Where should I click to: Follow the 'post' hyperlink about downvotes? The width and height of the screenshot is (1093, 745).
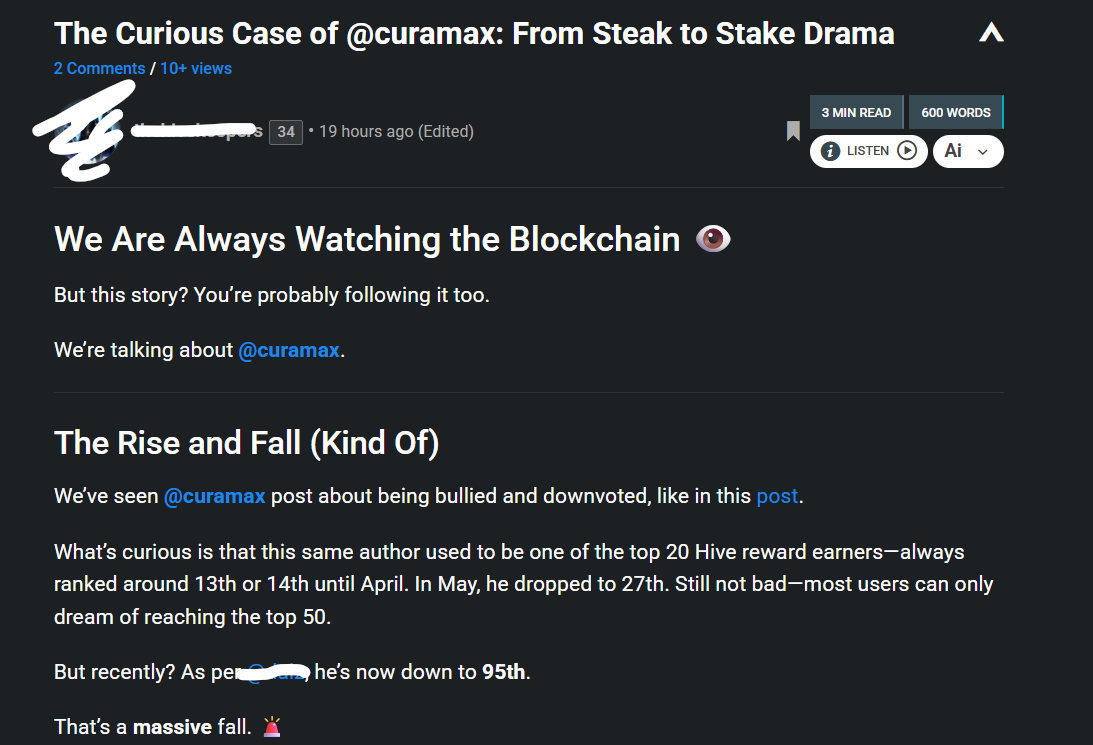777,496
